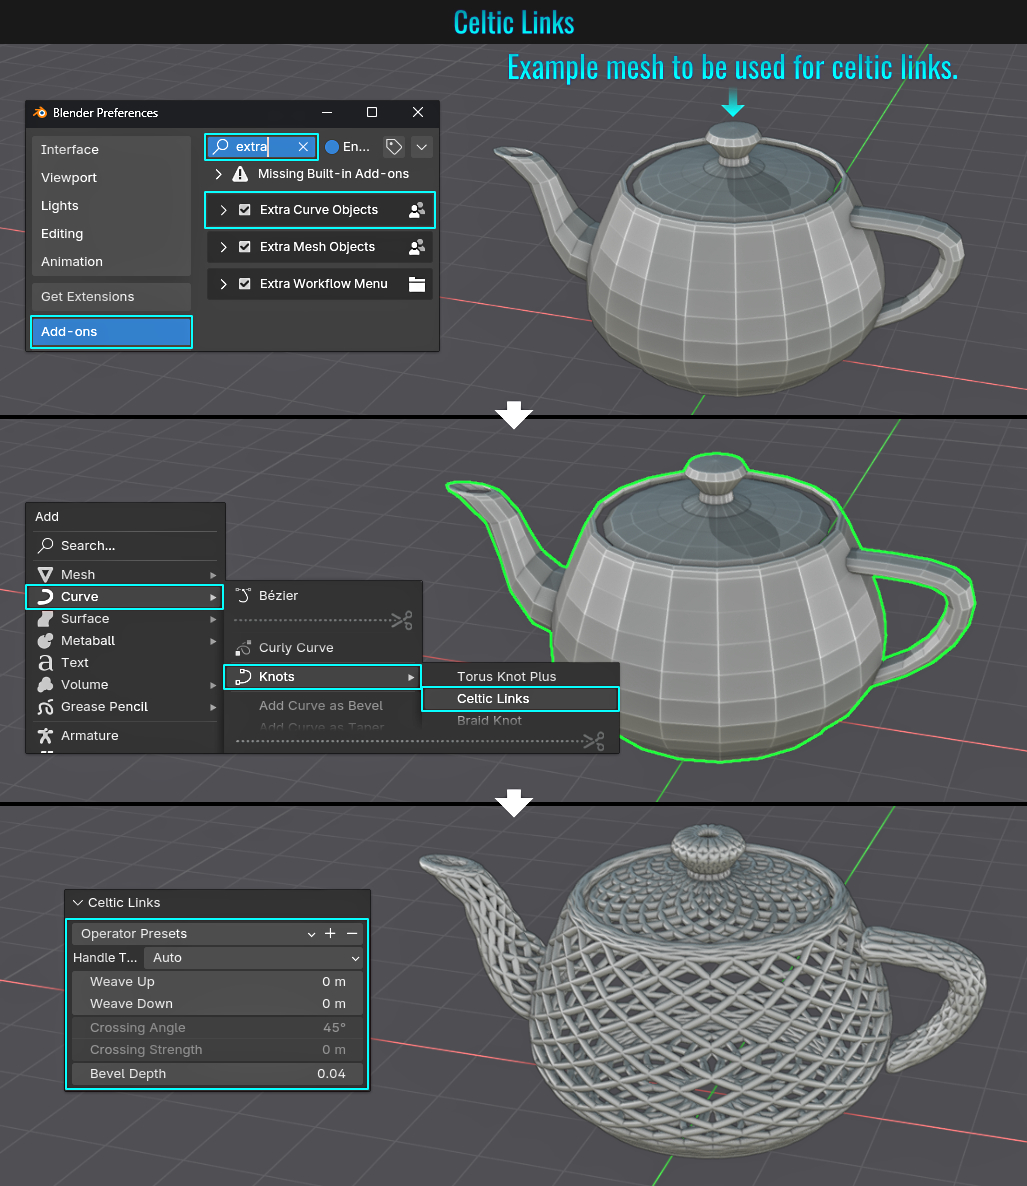
Task: Click the Metaball icon in Add menu
Action: 45,641
